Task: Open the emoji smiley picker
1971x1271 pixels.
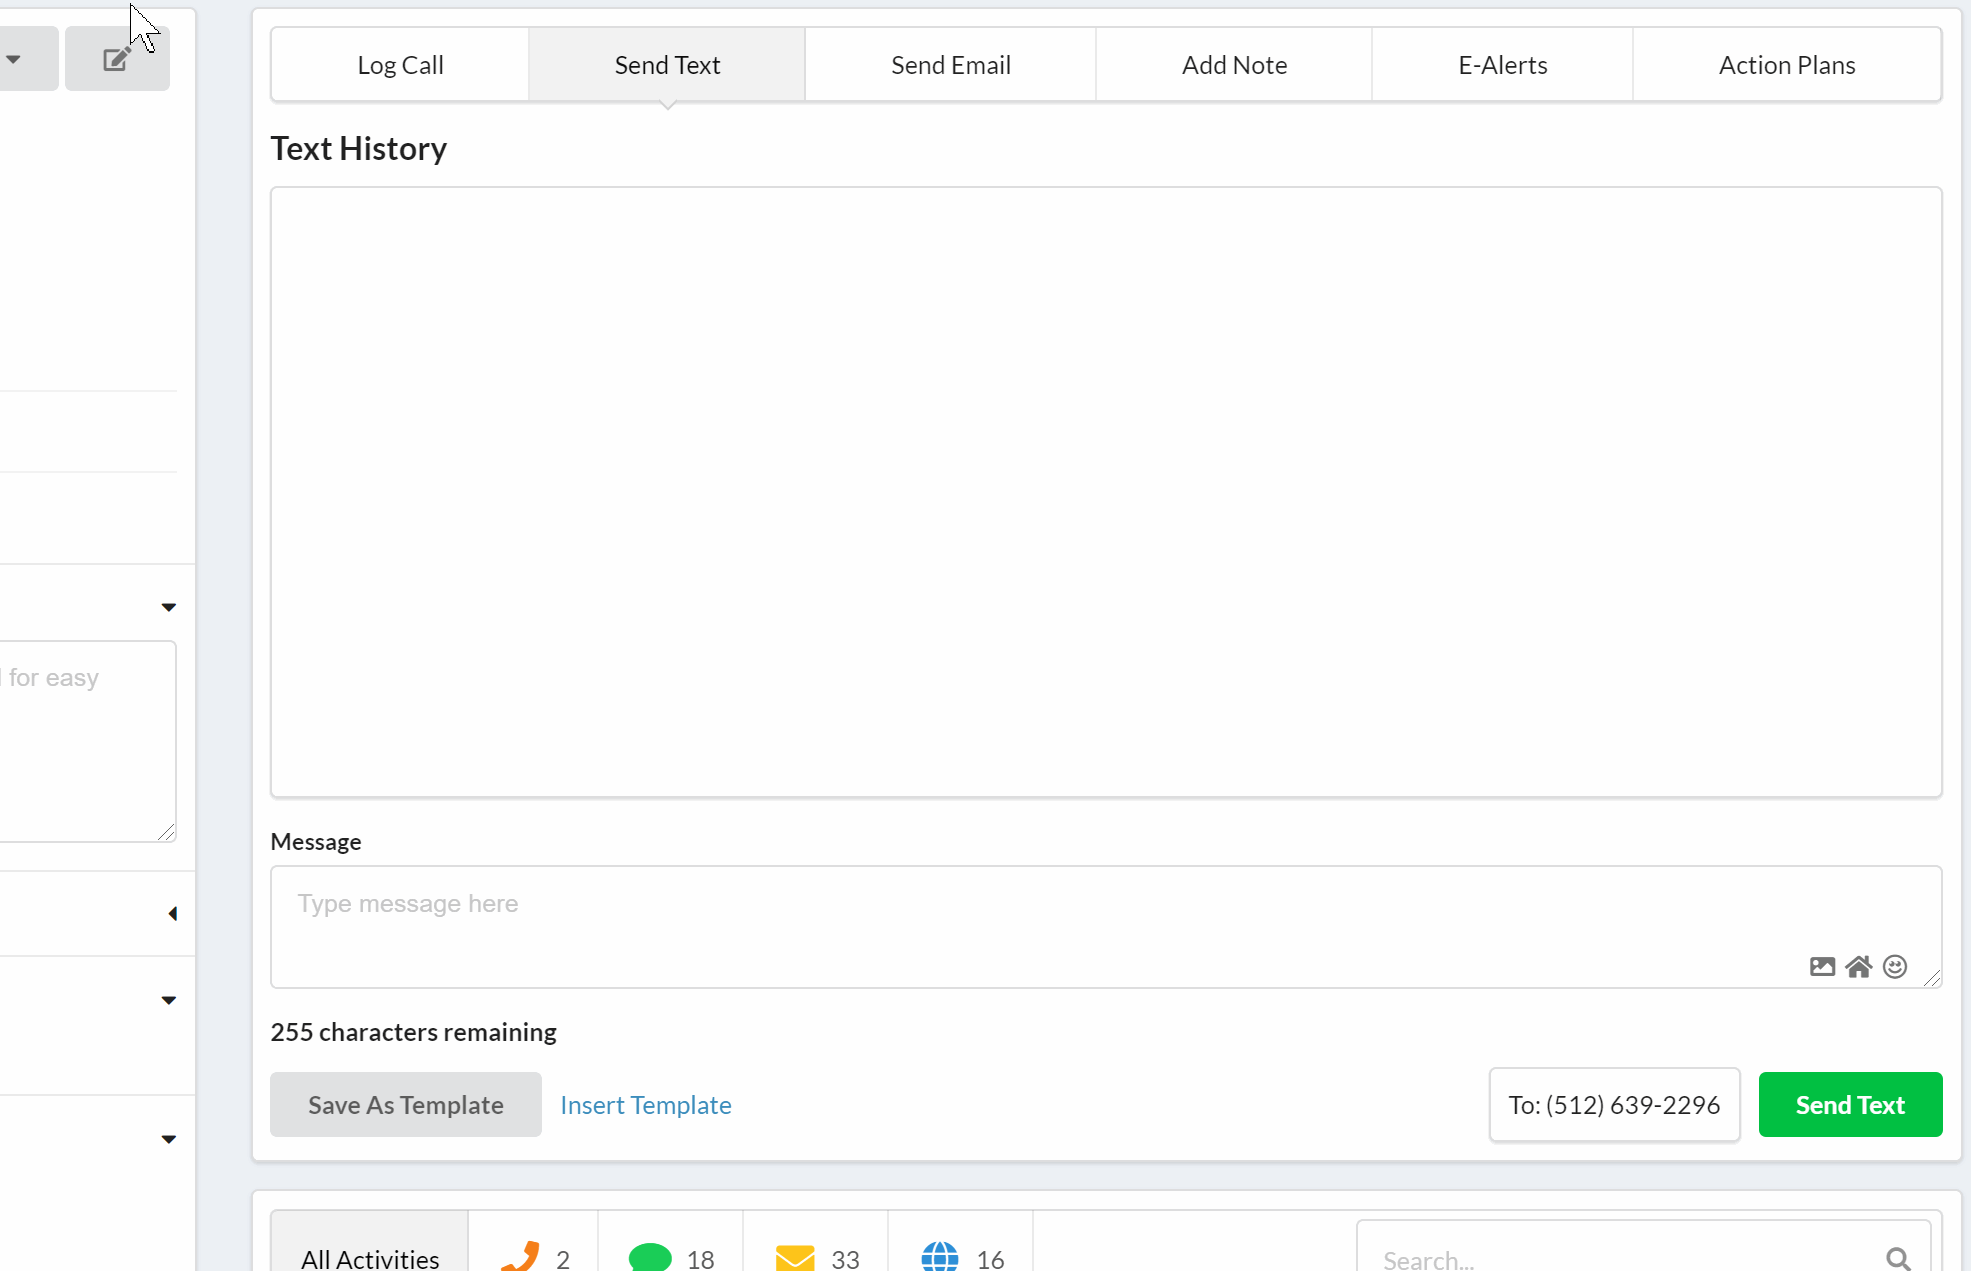Action: click(x=1894, y=966)
